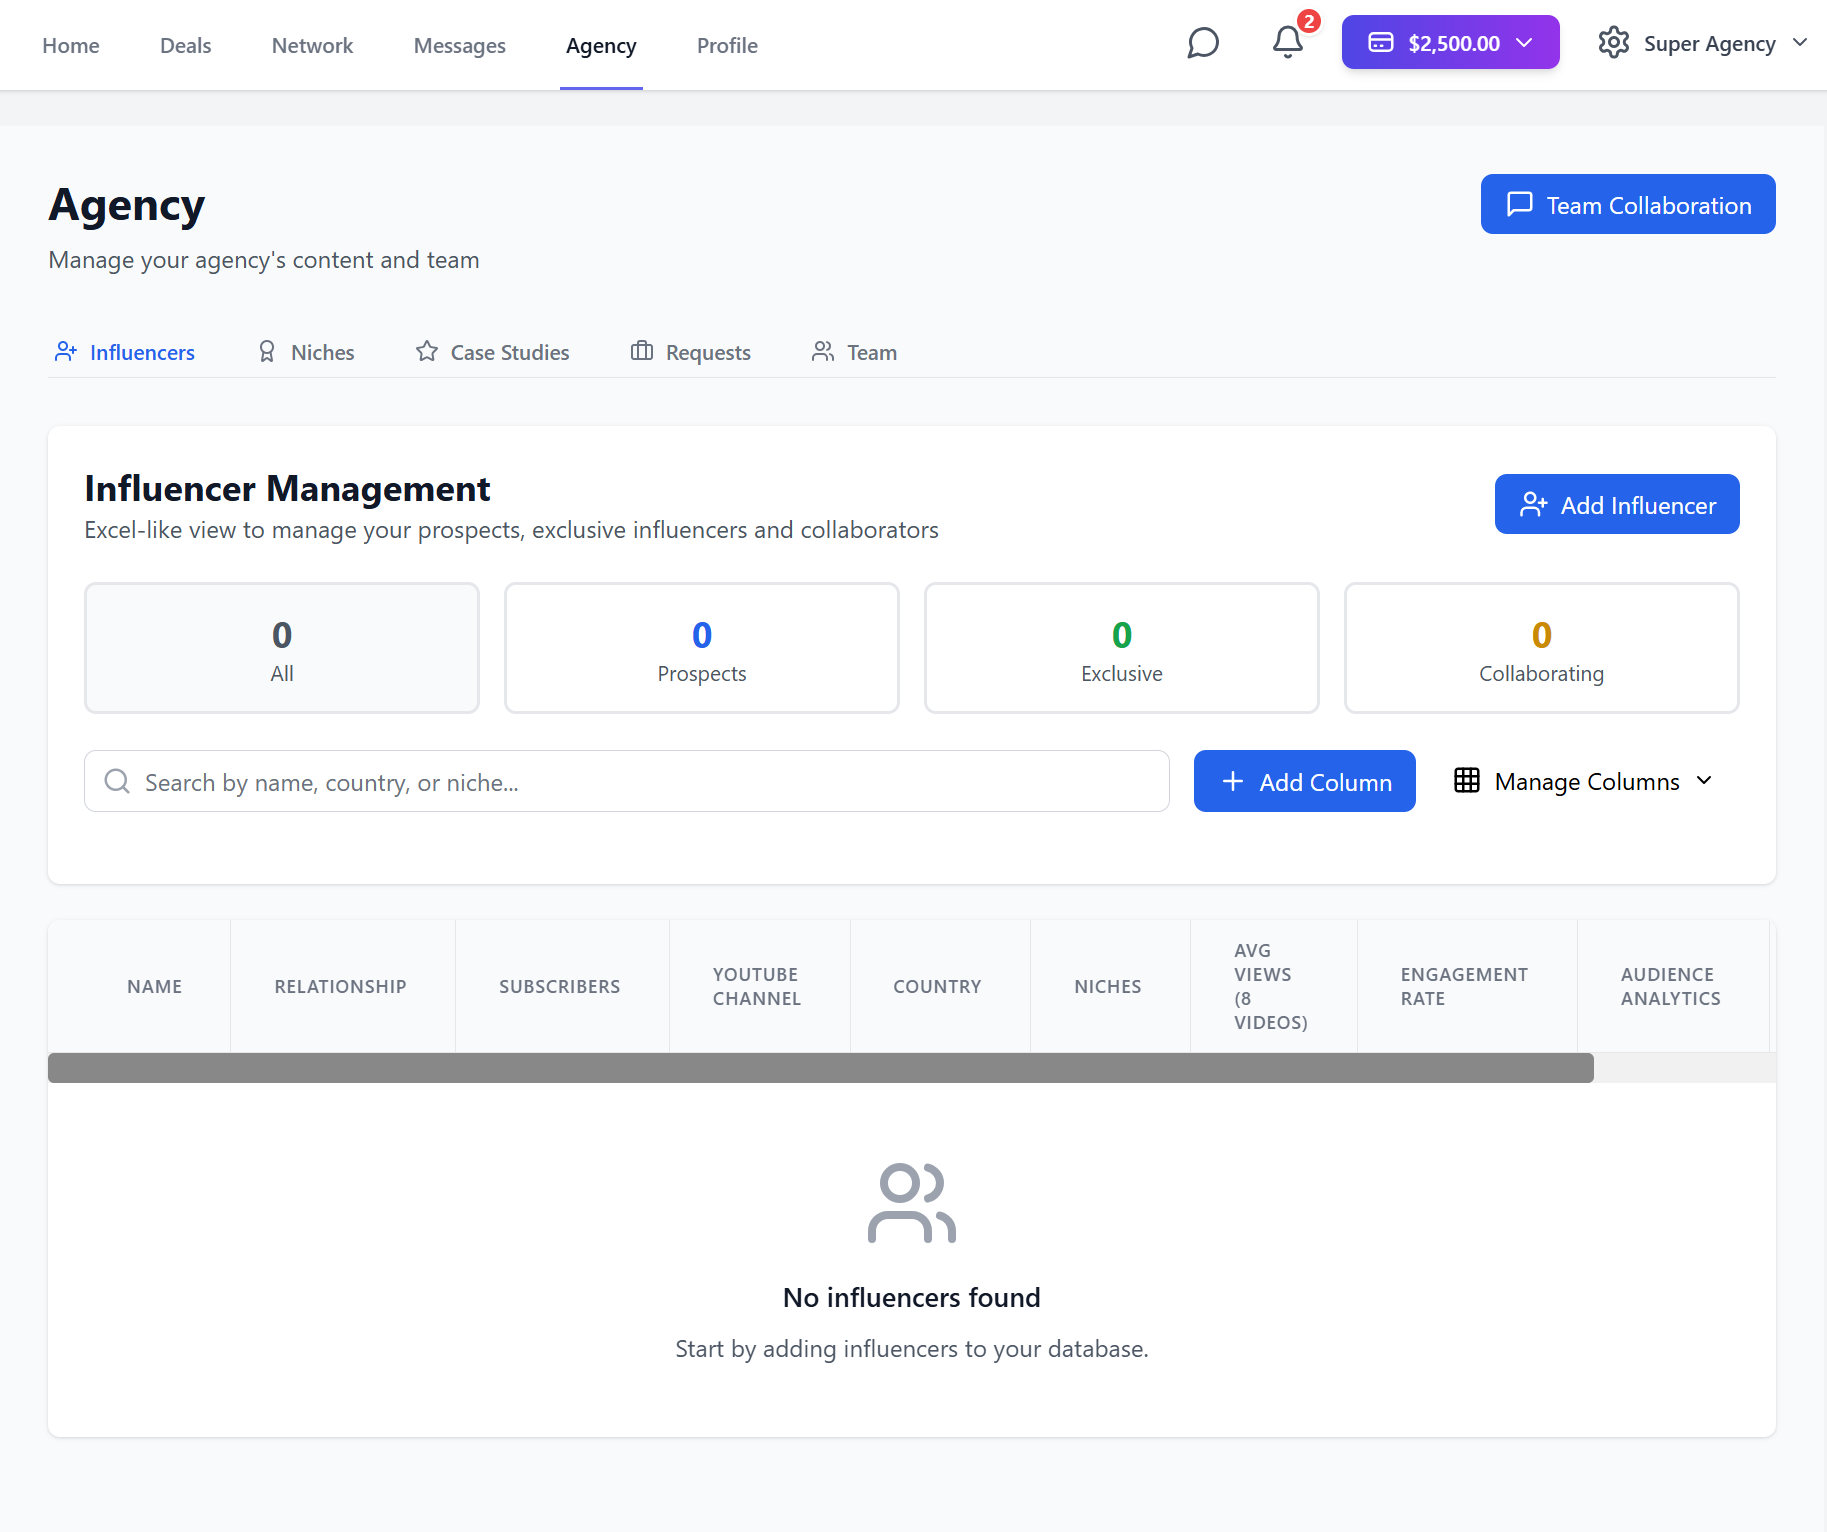Click the RELATIONSHIP column header
The height and width of the screenshot is (1532, 1827).
(x=341, y=986)
